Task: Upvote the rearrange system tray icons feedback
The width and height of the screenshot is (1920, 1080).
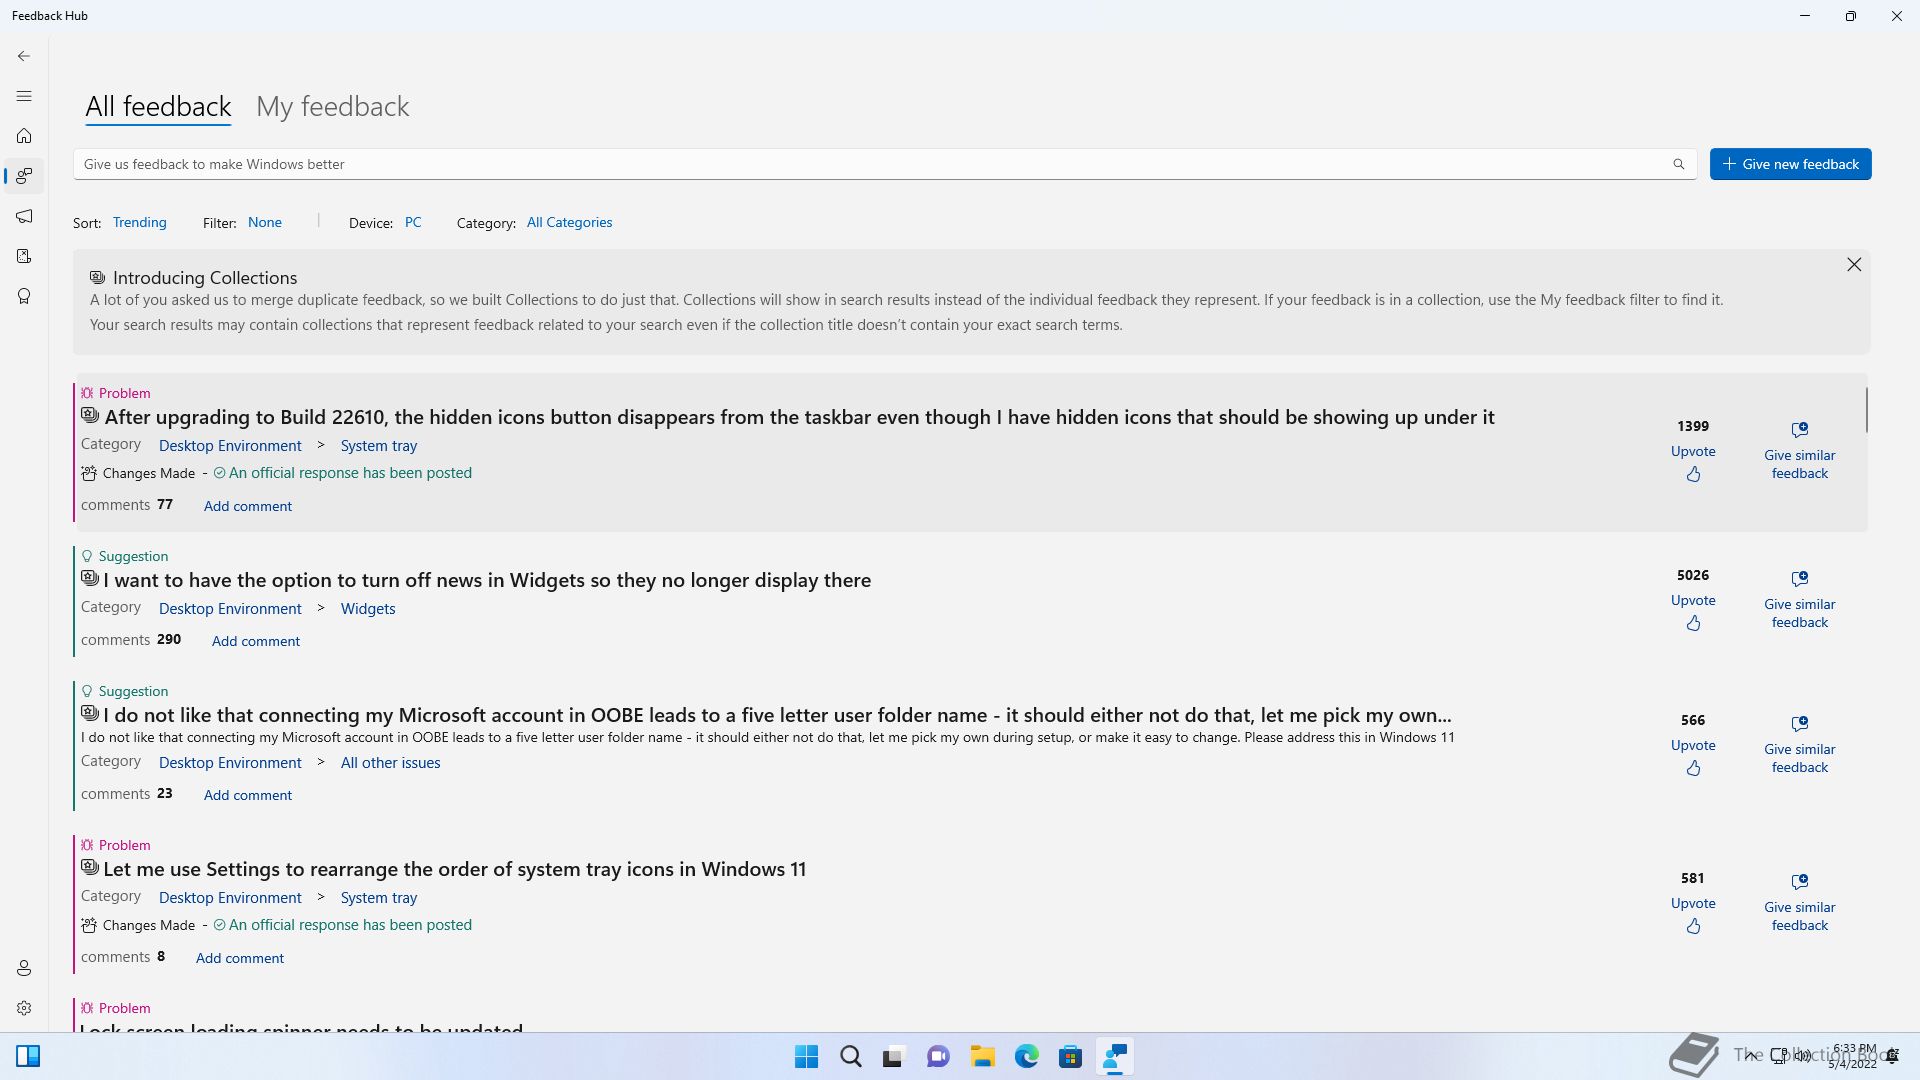Action: 1693,915
